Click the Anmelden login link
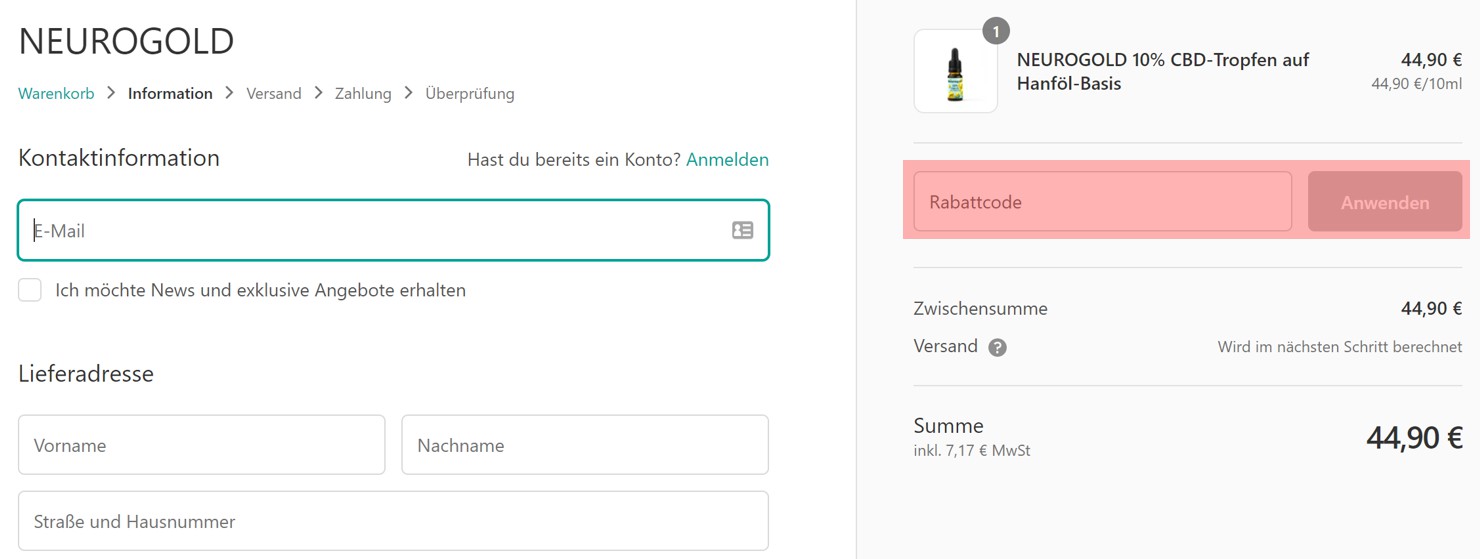 [x=727, y=159]
